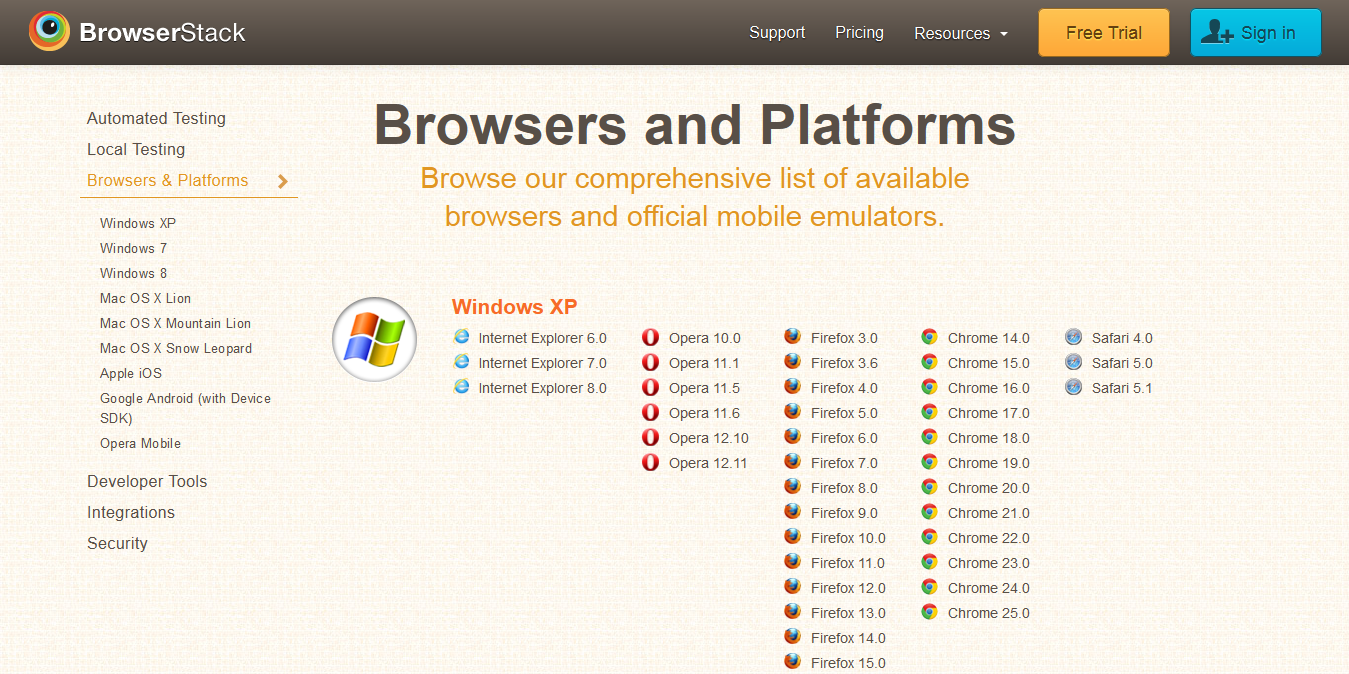Select Google Android (with Device SDK)

185,398
